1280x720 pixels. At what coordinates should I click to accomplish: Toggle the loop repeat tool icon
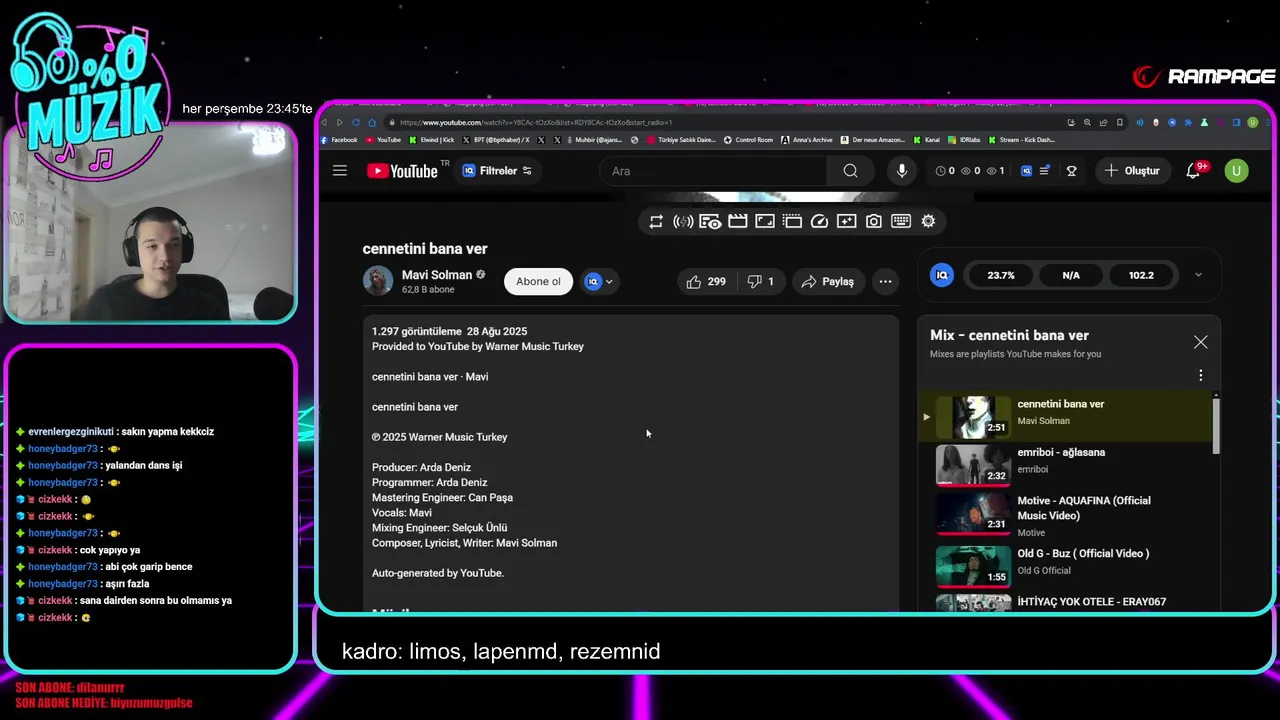pyautogui.click(x=656, y=222)
